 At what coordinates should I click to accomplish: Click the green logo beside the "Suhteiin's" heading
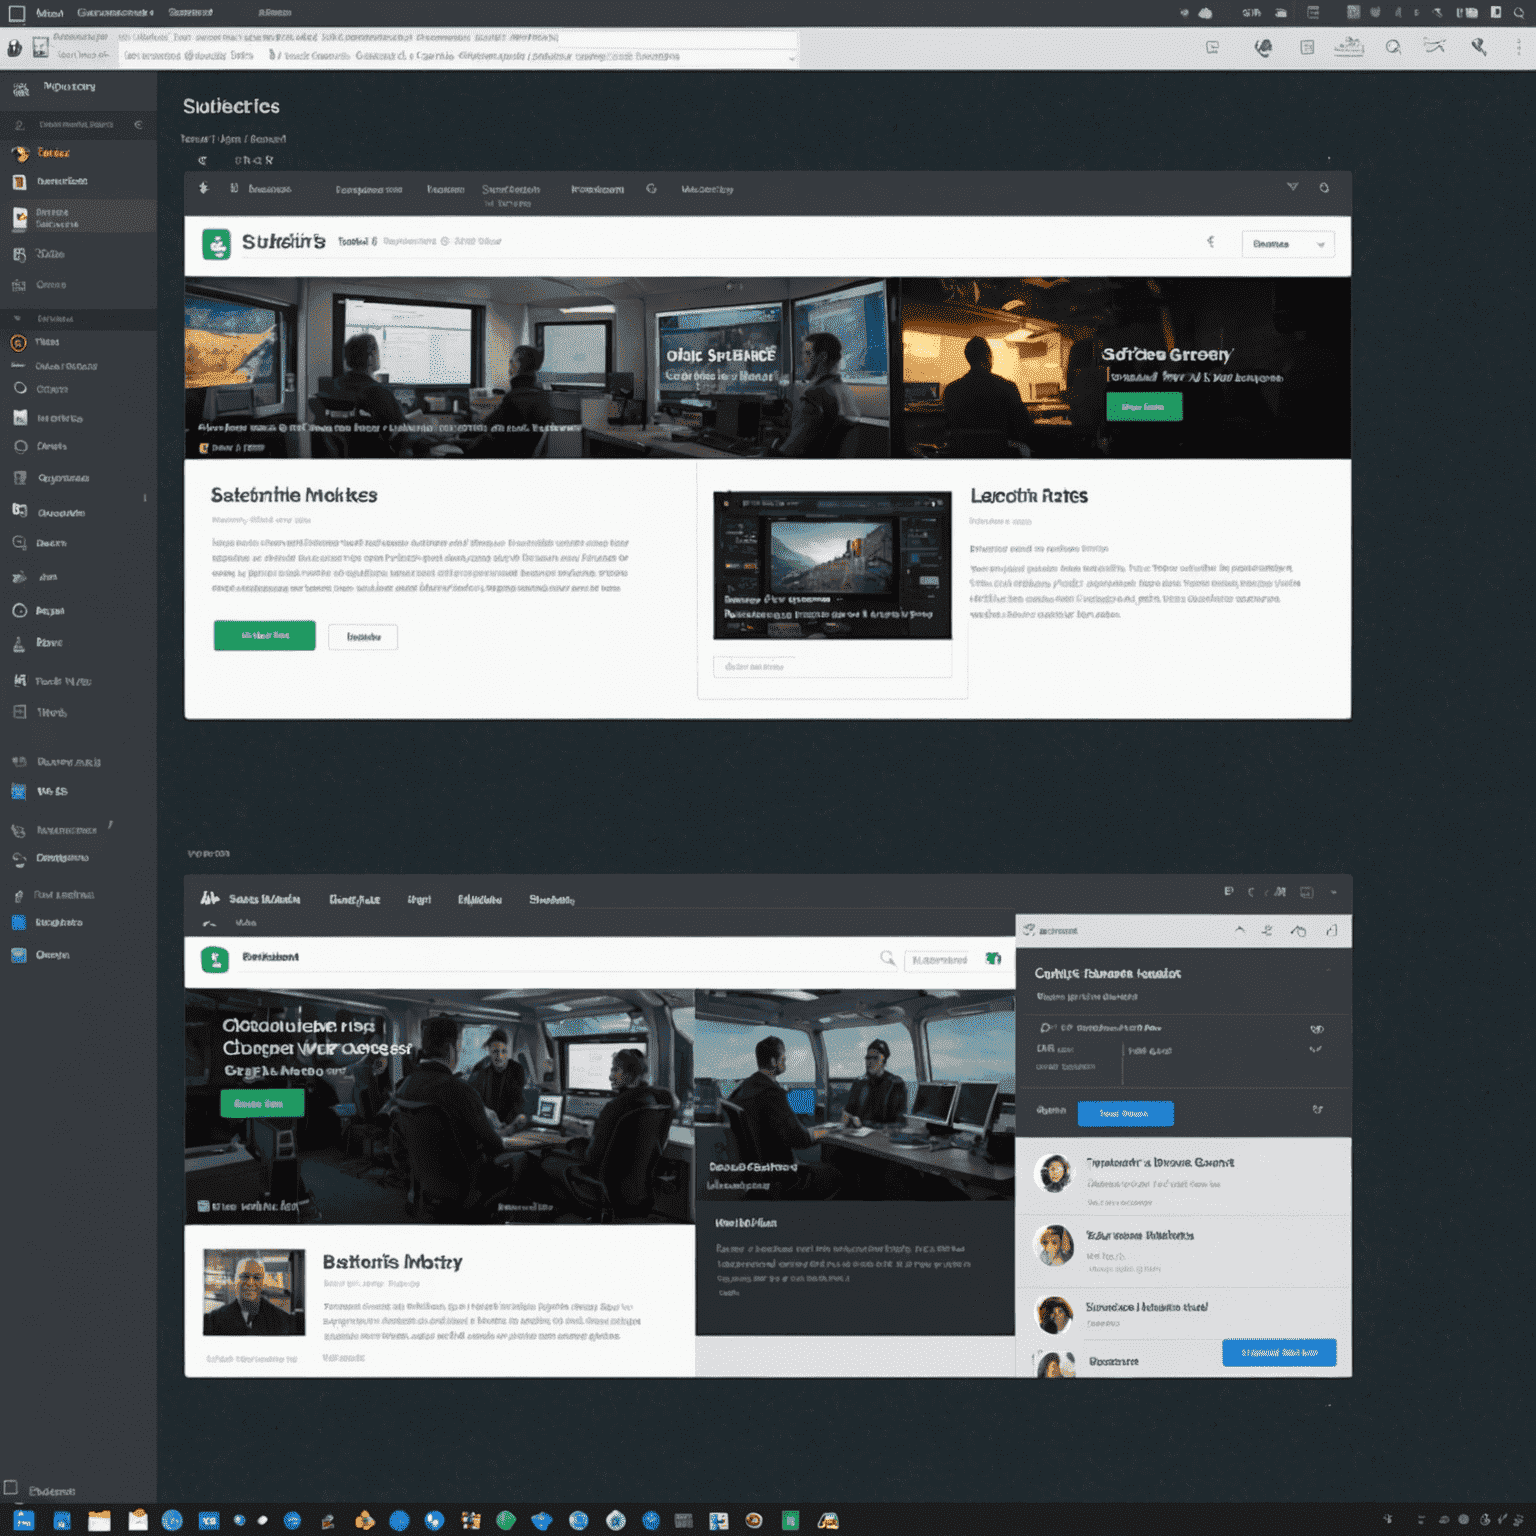[216, 244]
